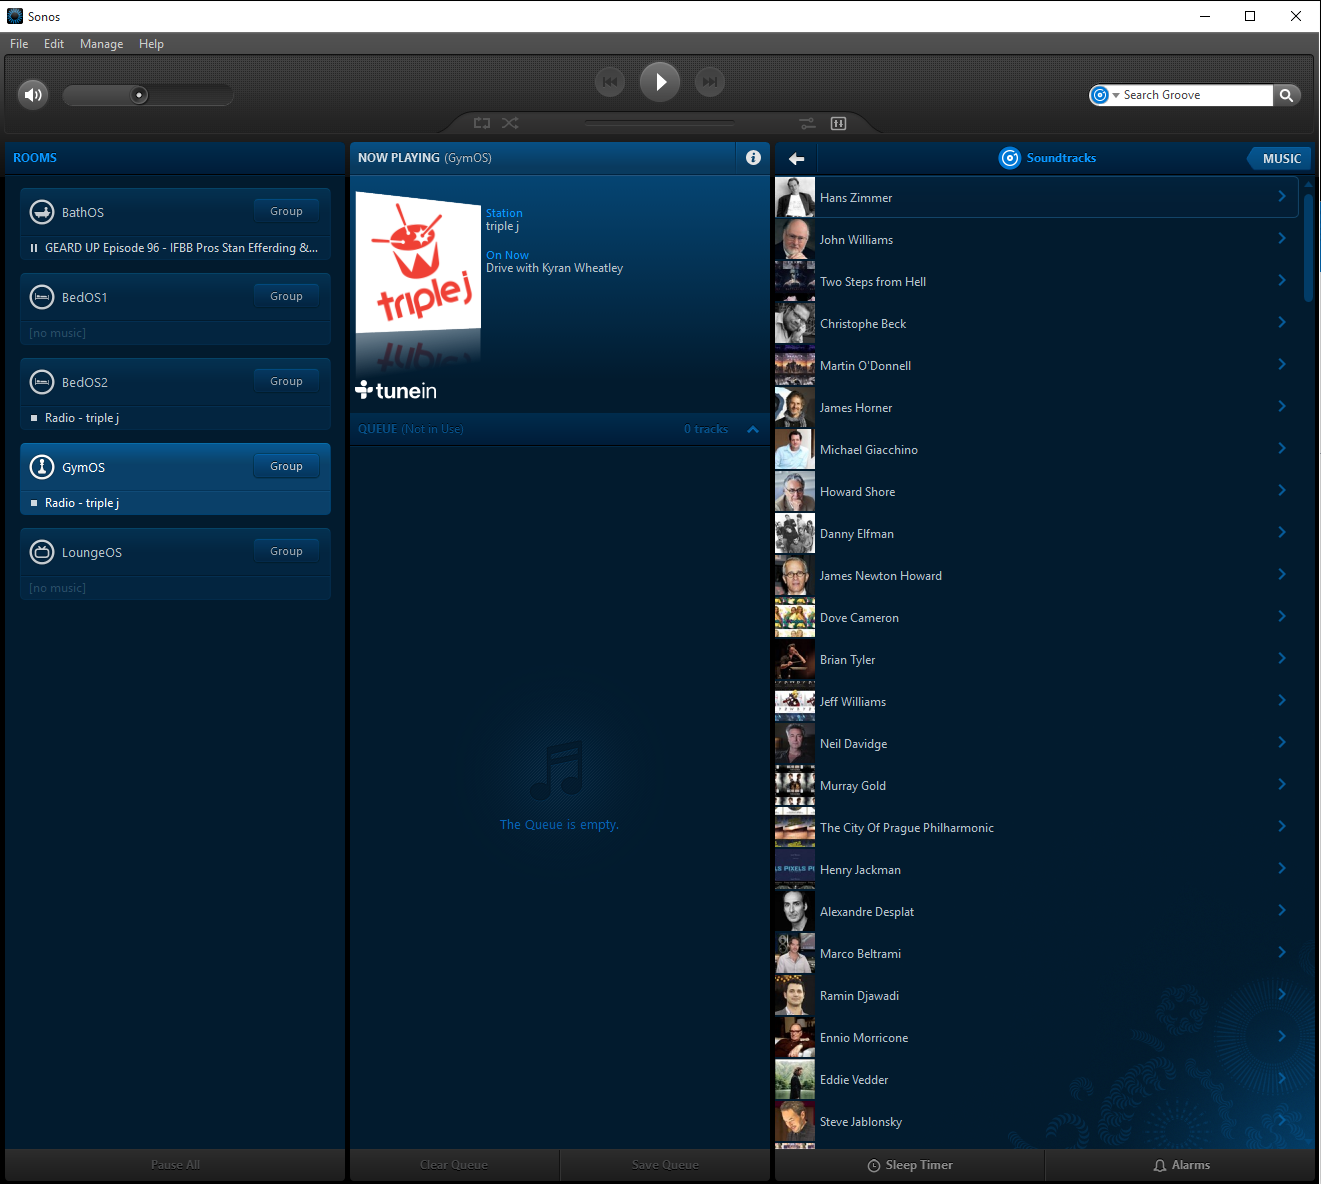Open the Alarms settings
The width and height of the screenshot is (1321, 1184).
(1181, 1165)
